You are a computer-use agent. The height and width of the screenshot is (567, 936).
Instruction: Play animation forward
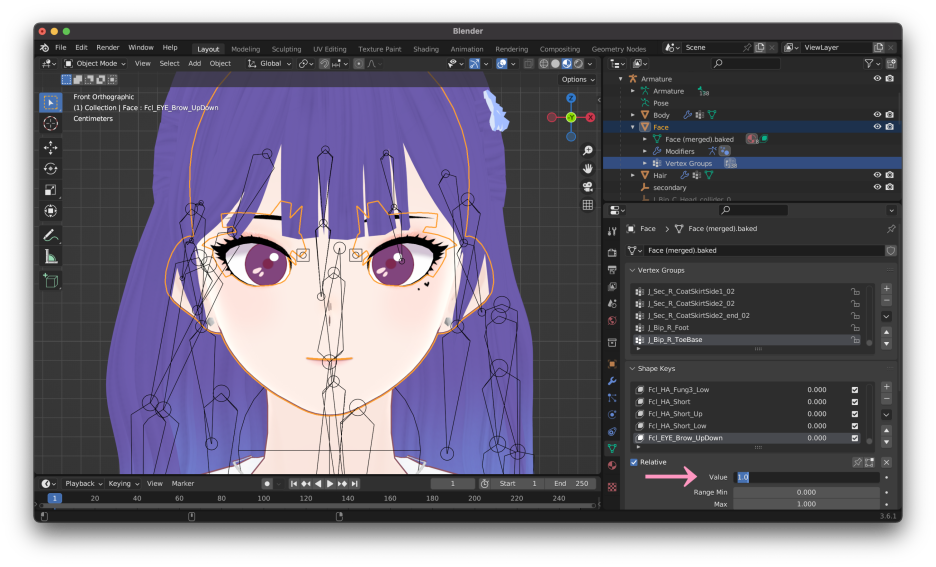coord(330,483)
